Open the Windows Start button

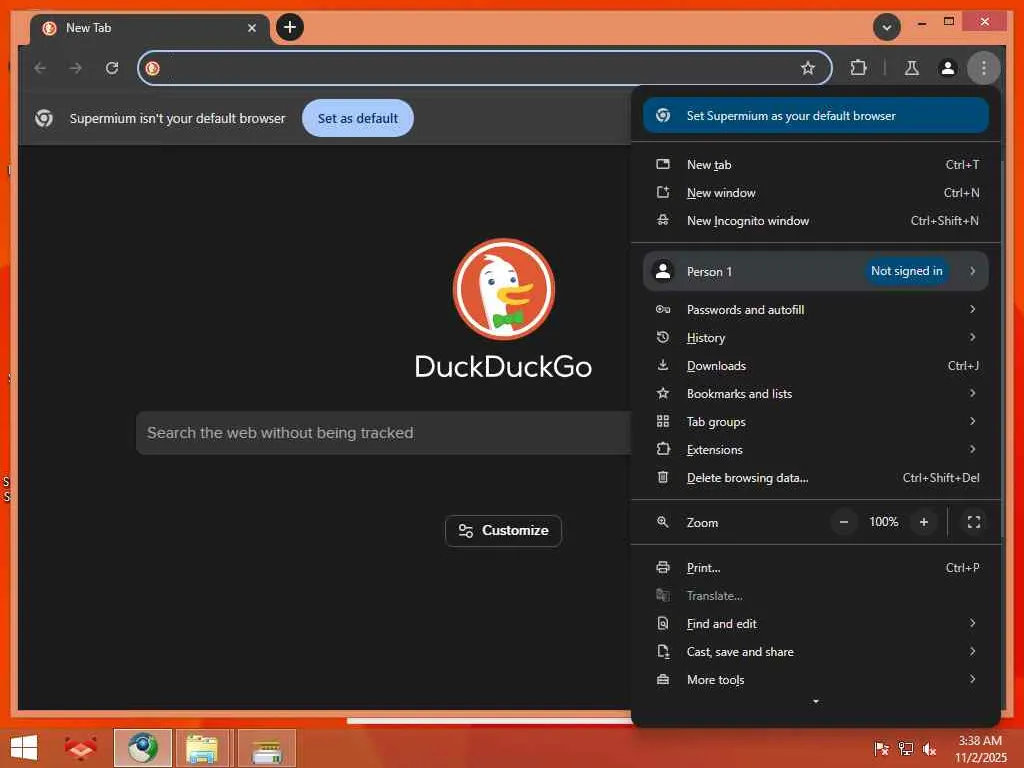tap(24, 748)
